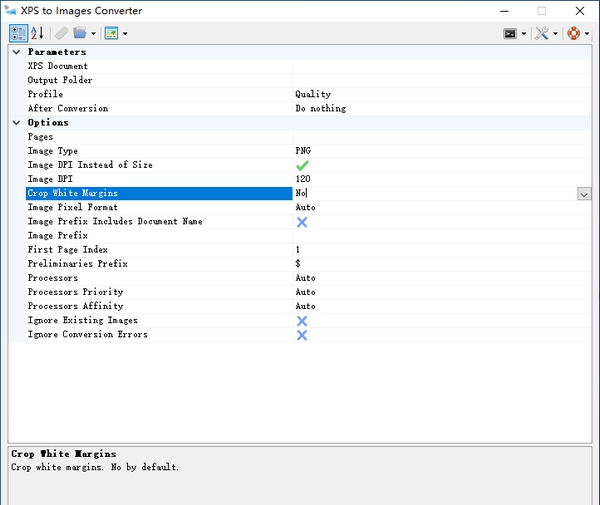Toggle Ignore Existing Images value
This screenshot has width=600, height=505.
302,321
